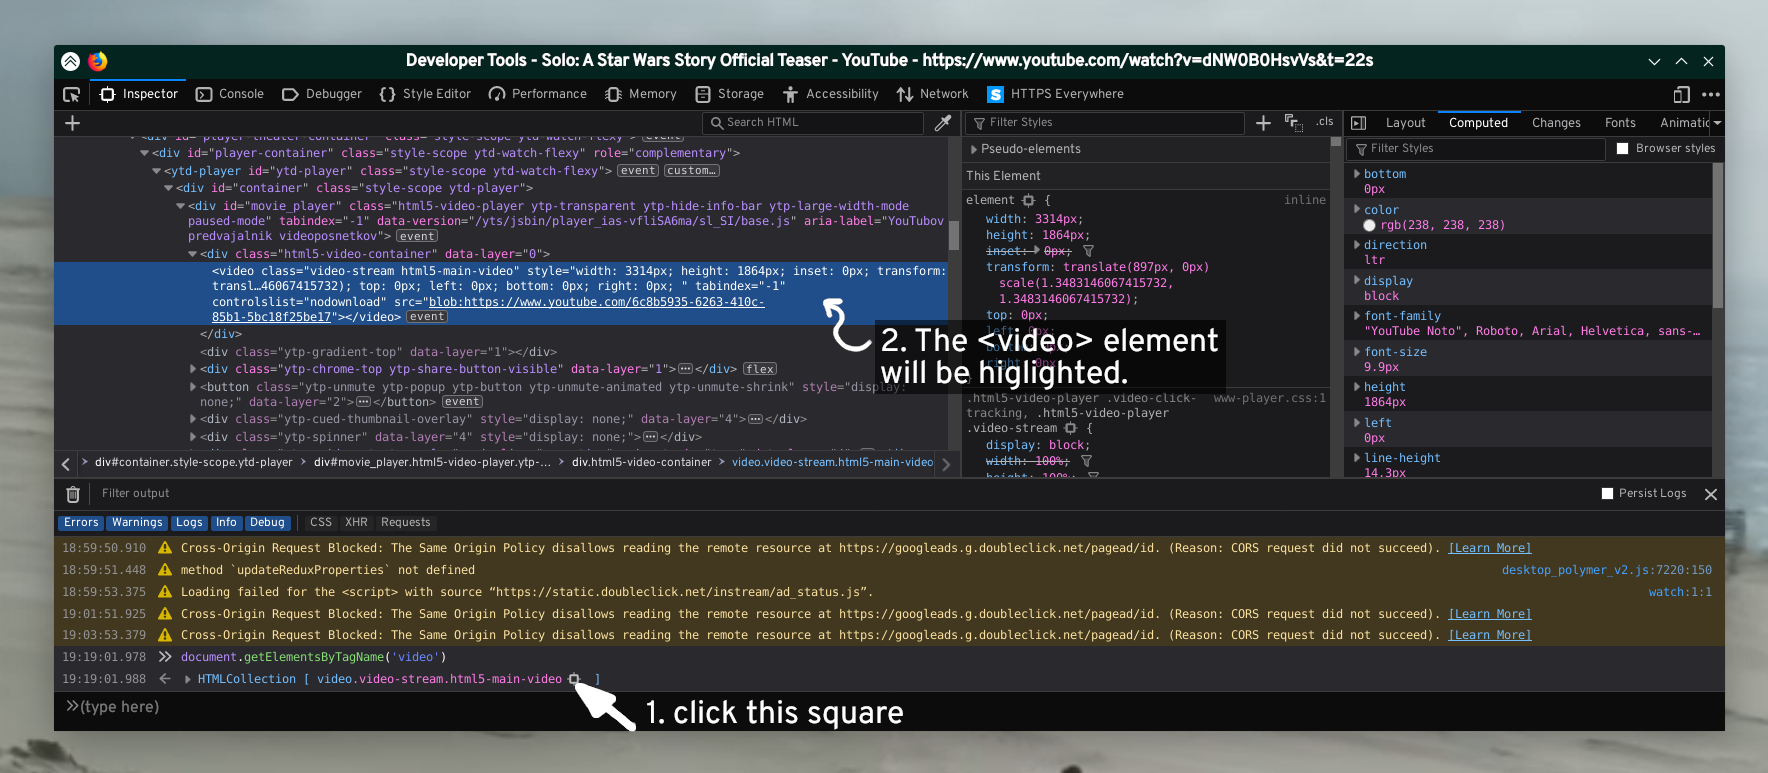Toggle the Debug console filter

point(267,523)
